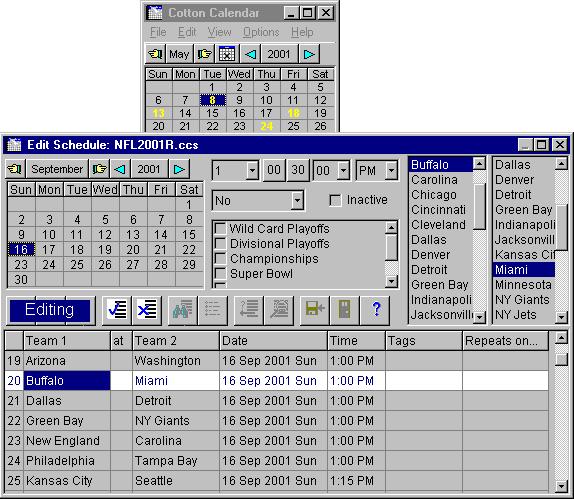Click the schedule table scrollbar down arrow

pyautogui.click(x=561, y=486)
